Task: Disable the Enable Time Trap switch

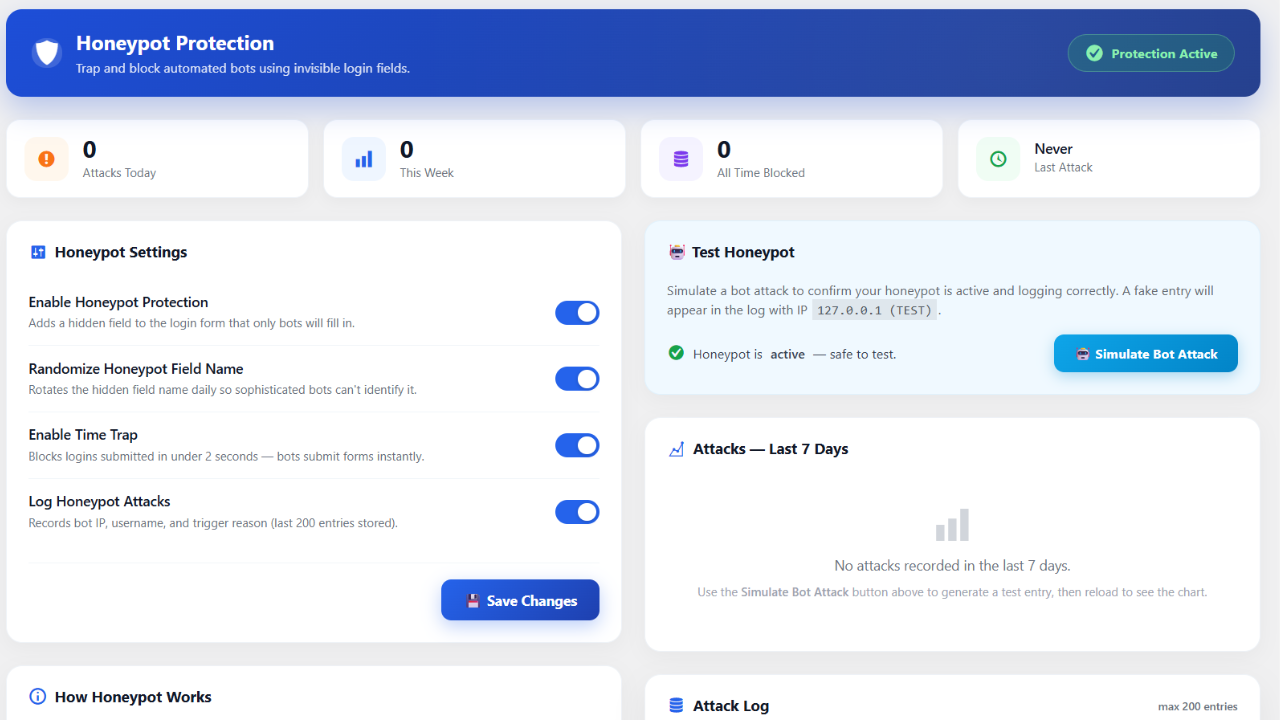Action: click(x=577, y=445)
